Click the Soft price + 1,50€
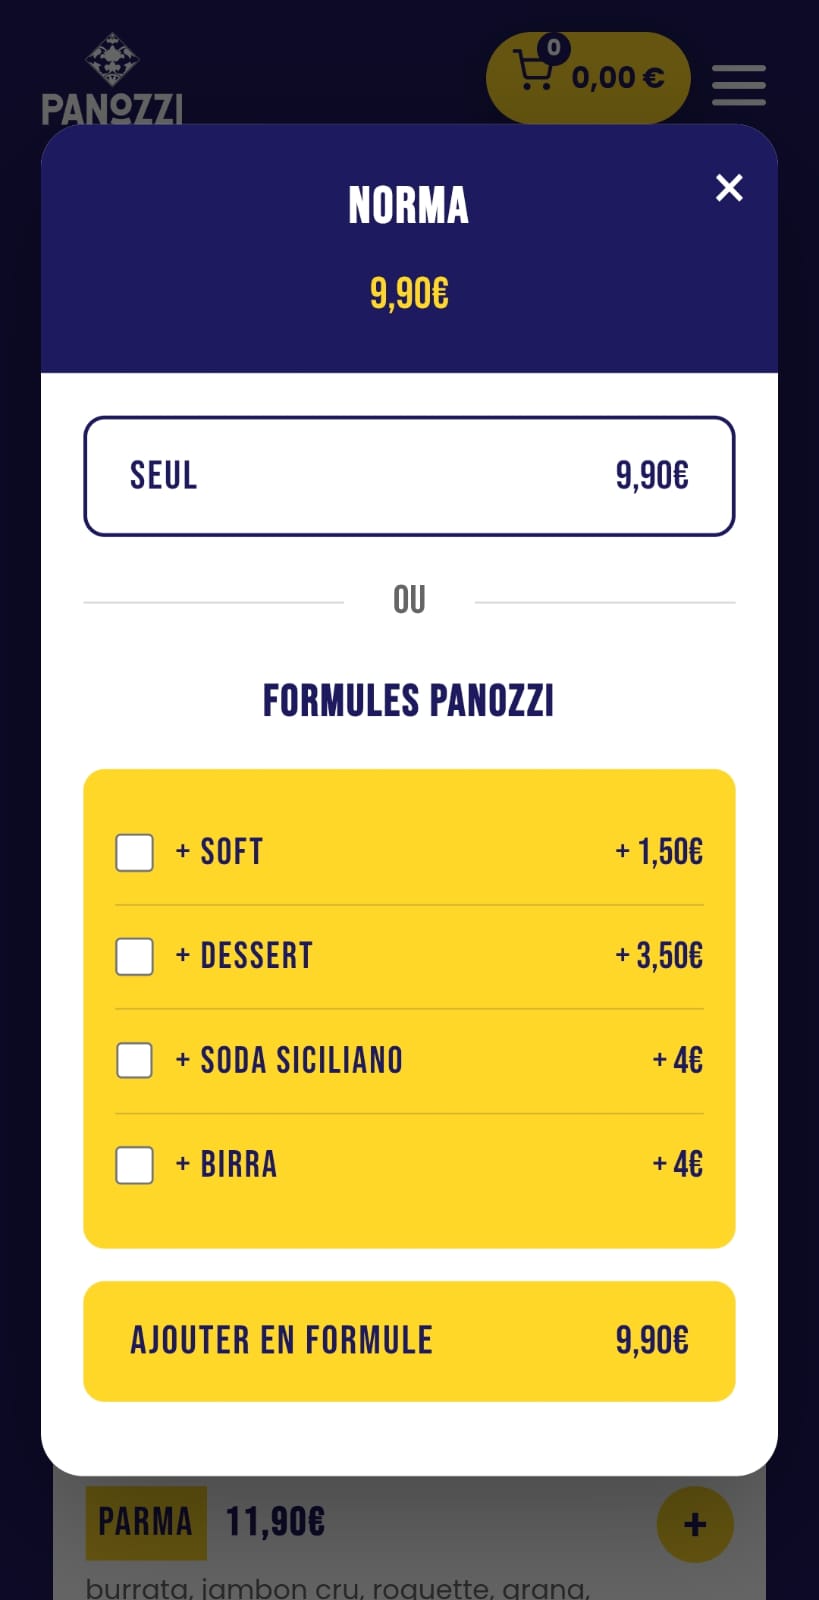819x1600 pixels. click(x=659, y=852)
